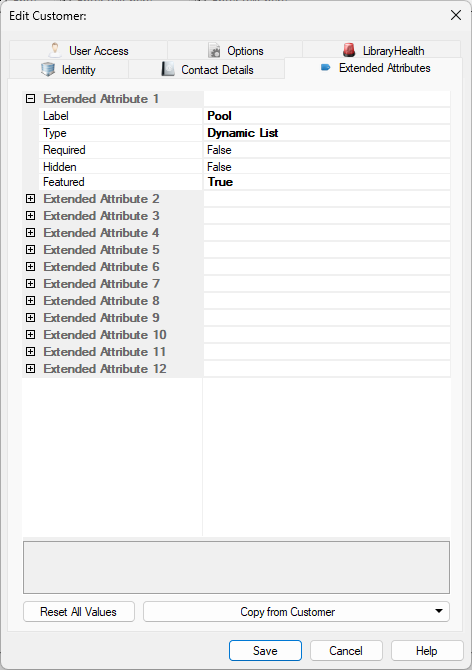Click the Options document gear icon
Image resolution: width=472 pixels, height=670 pixels.
tap(214, 50)
